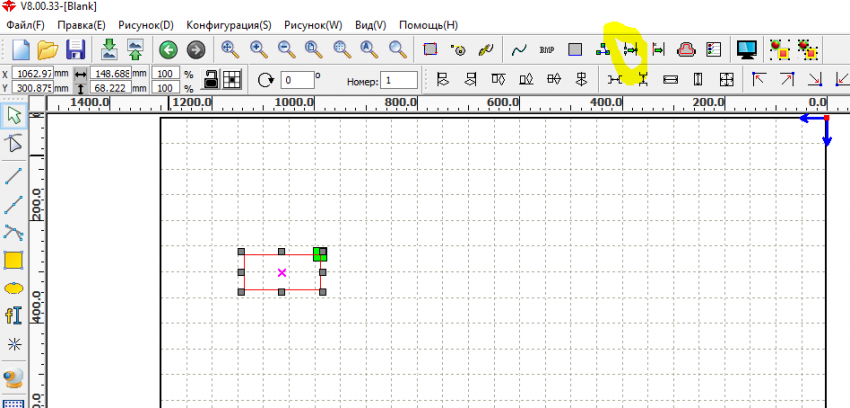This screenshot has height=408, width=850.
Task: Click the BMP bitmap handling icon
Action: (547, 49)
